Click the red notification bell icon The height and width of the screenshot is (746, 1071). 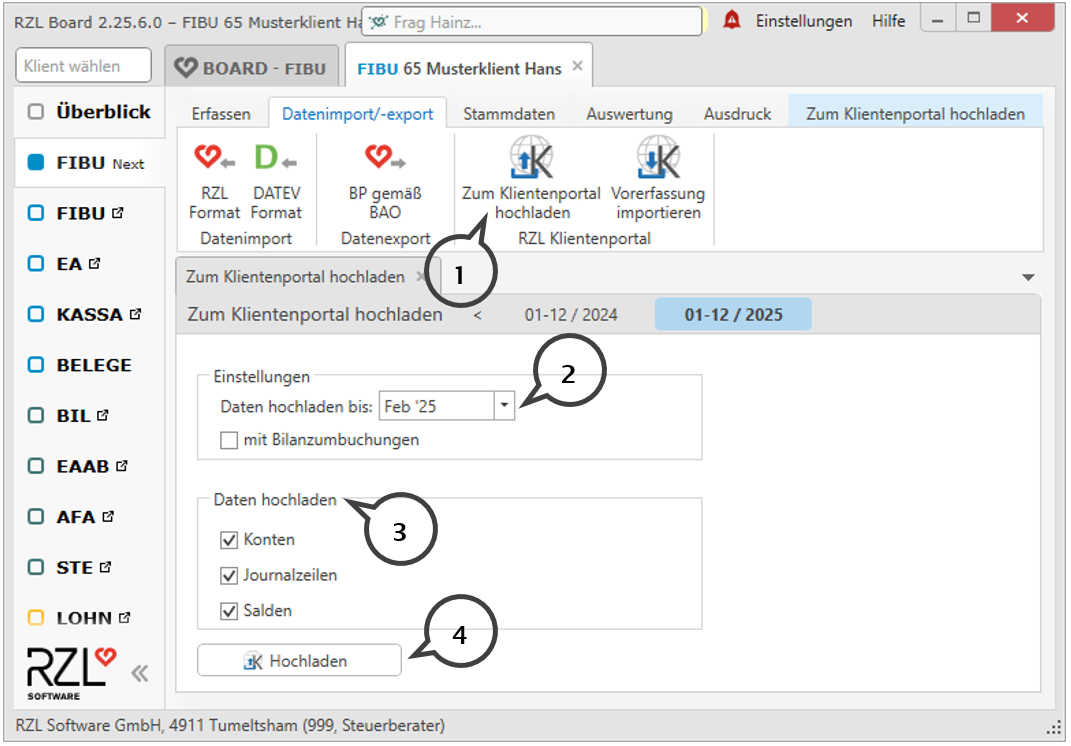tap(732, 21)
